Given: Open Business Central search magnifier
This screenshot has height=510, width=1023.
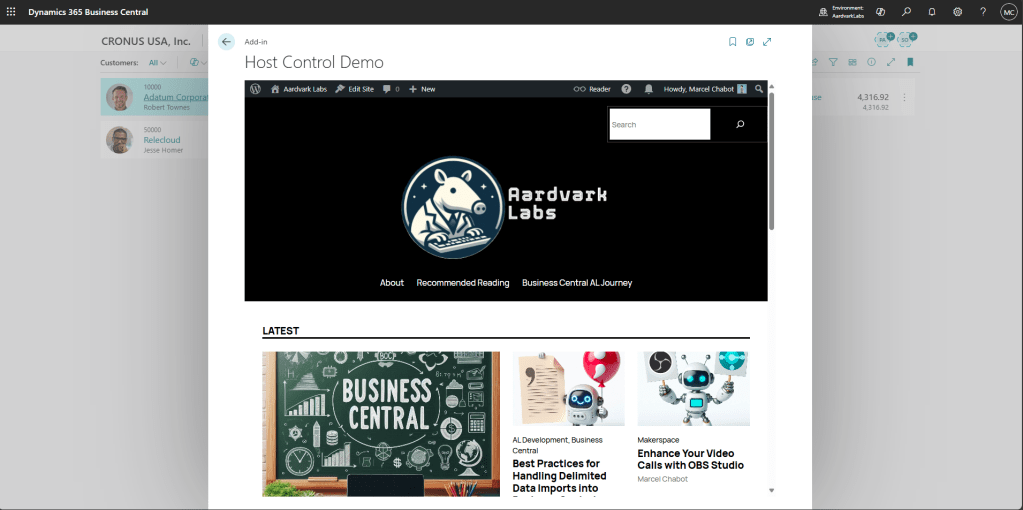Looking at the screenshot, I should (906, 12).
